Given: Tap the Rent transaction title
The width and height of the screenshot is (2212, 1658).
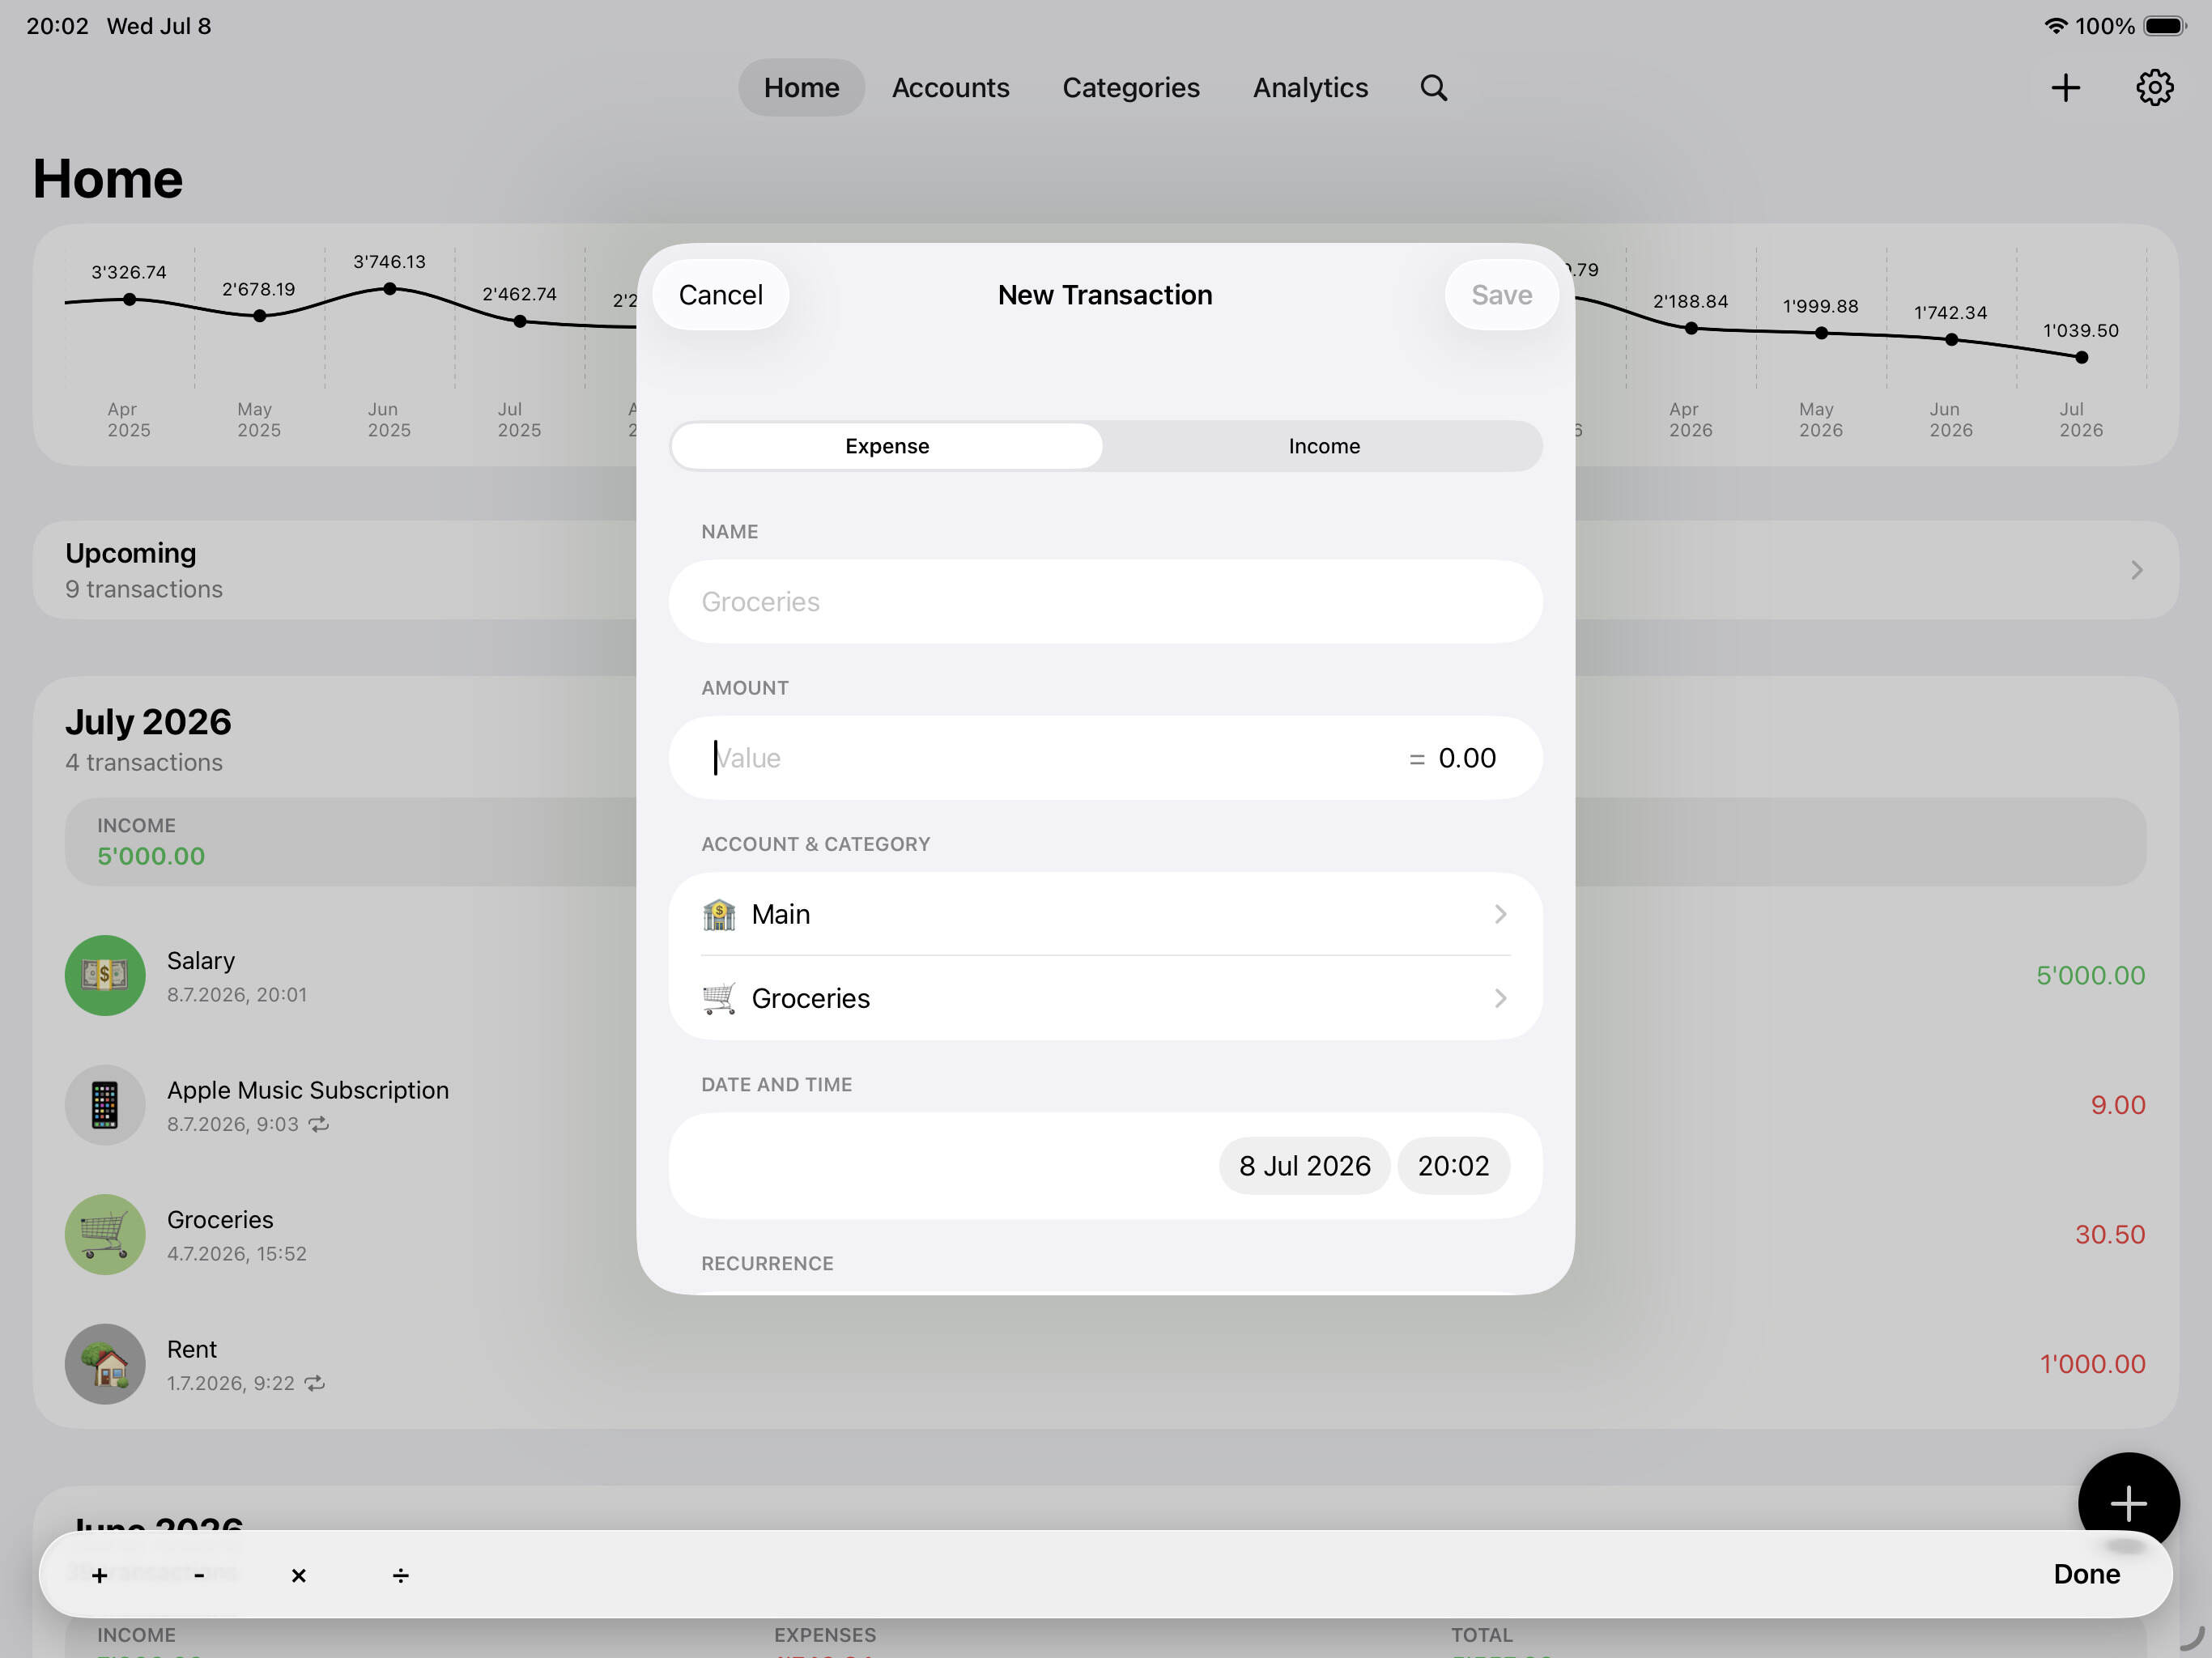Looking at the screenshot, I should coord(191,1349).
